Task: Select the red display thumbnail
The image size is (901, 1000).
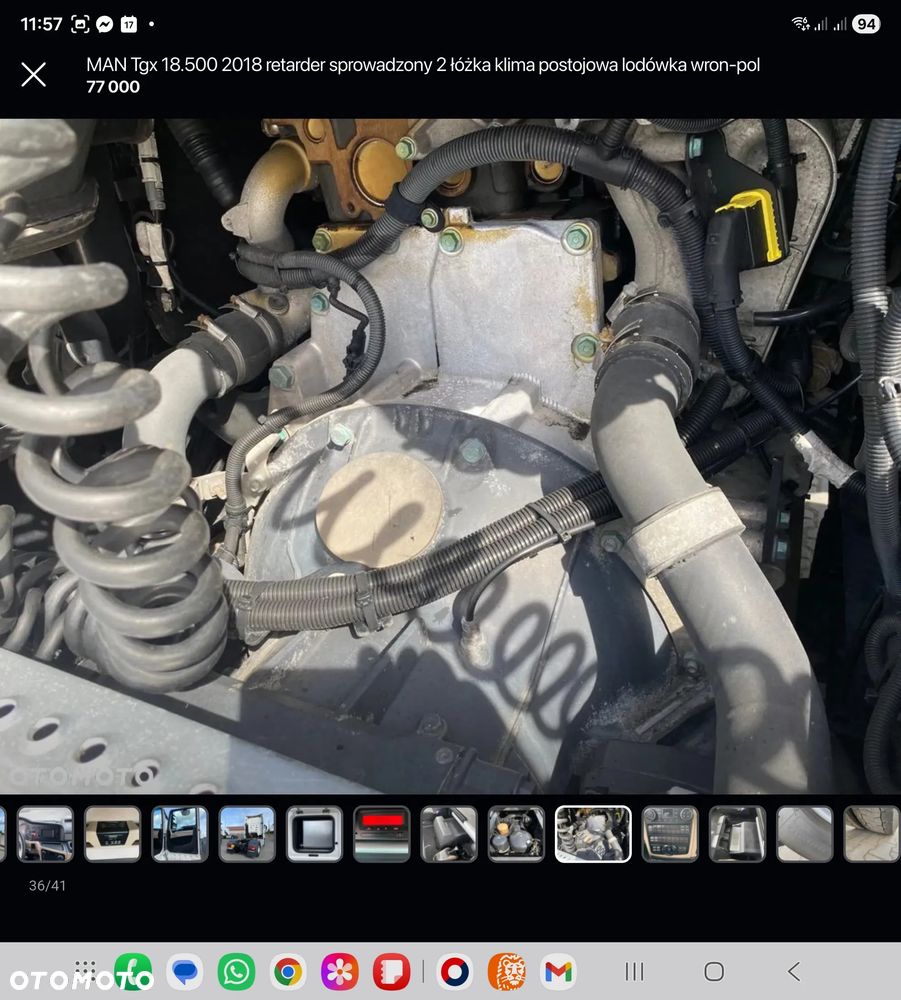Action: tap(382, 834)
